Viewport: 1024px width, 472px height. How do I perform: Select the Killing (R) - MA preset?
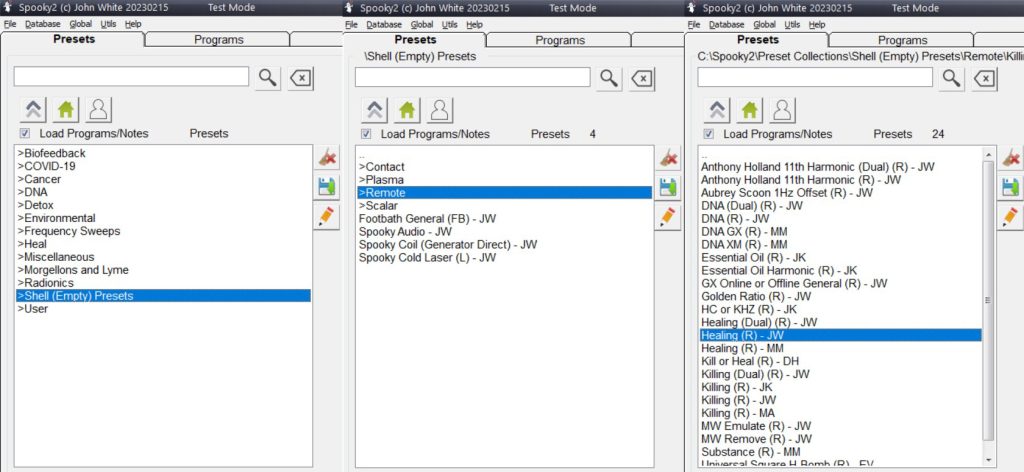coord(738,413)
